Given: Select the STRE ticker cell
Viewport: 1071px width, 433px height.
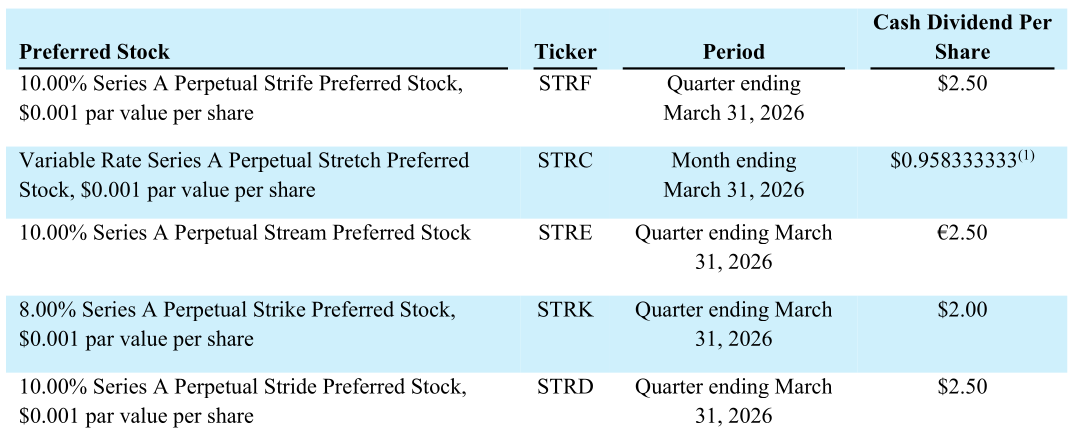Looking at the screenshot, I should (x=565, y=233).
